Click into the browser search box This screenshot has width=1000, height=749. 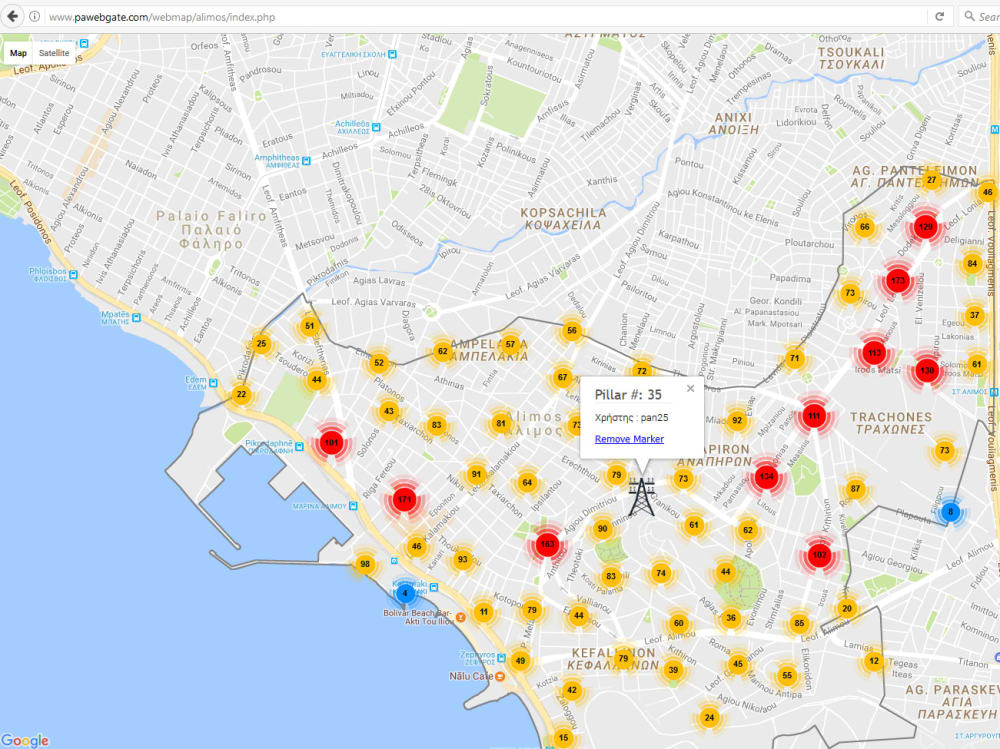click(980, 17)
